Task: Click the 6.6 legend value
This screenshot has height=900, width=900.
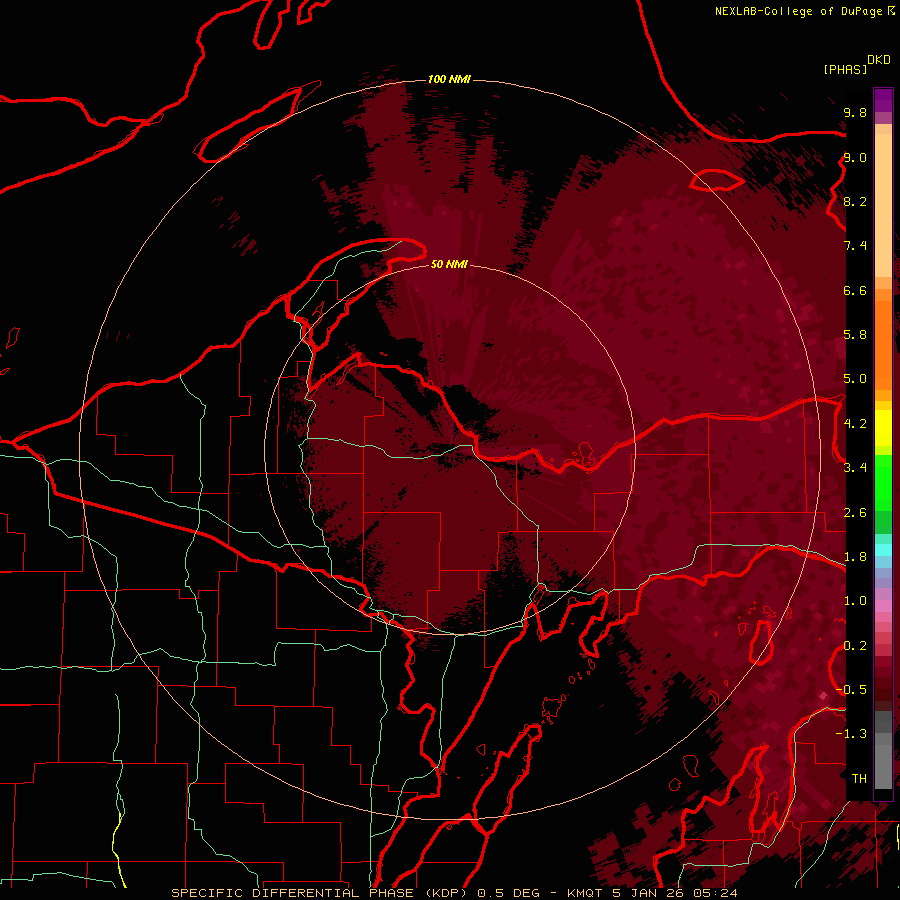Action: click(855, 290)
